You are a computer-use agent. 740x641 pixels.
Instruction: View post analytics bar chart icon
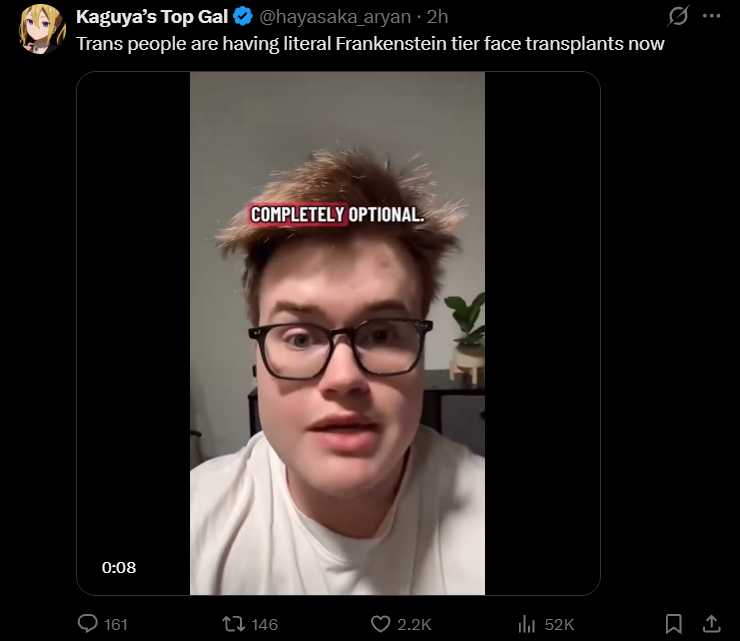[x=527, y=624]
